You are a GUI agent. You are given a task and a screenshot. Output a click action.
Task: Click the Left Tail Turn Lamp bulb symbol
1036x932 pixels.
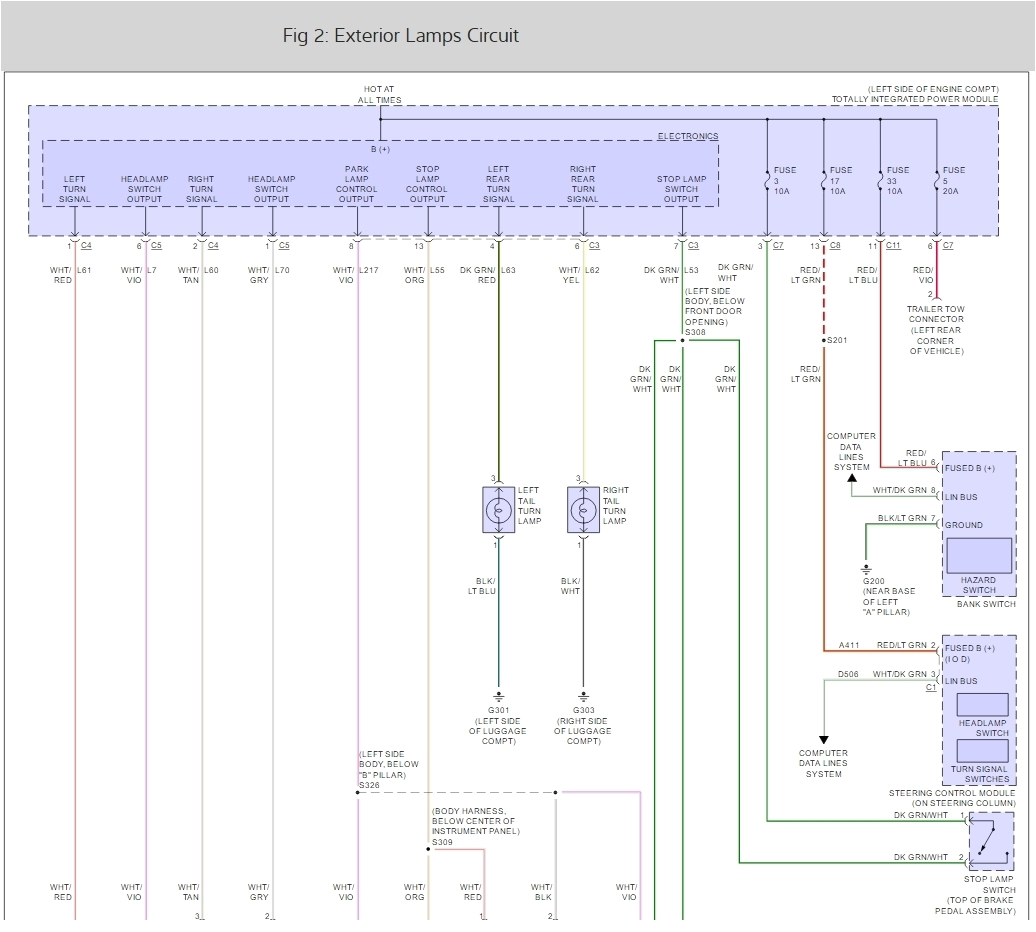point(498,510)
